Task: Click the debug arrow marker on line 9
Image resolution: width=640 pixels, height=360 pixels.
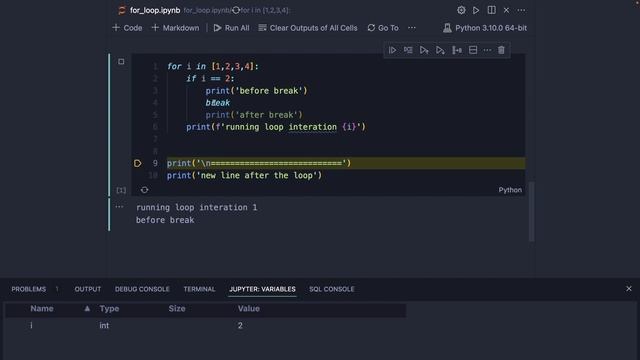Action: (x=138, y=163)
